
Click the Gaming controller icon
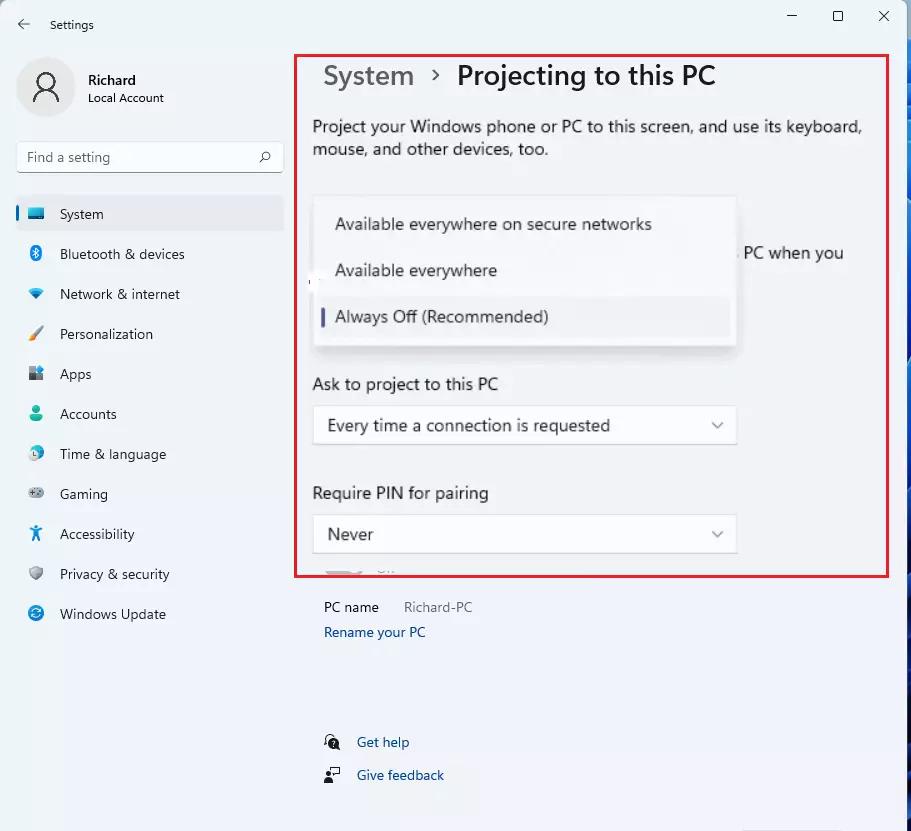(36, 494)
